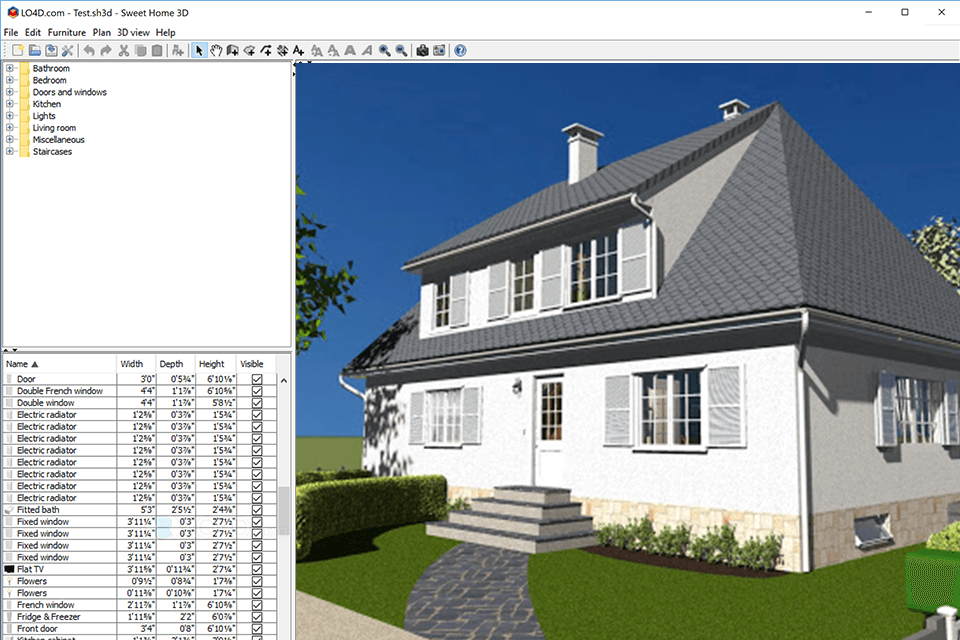The width and height of the screenshot is (960, 640).
Task: Click the Zoom in magnifier icon
Action: (x=383, y=50)
